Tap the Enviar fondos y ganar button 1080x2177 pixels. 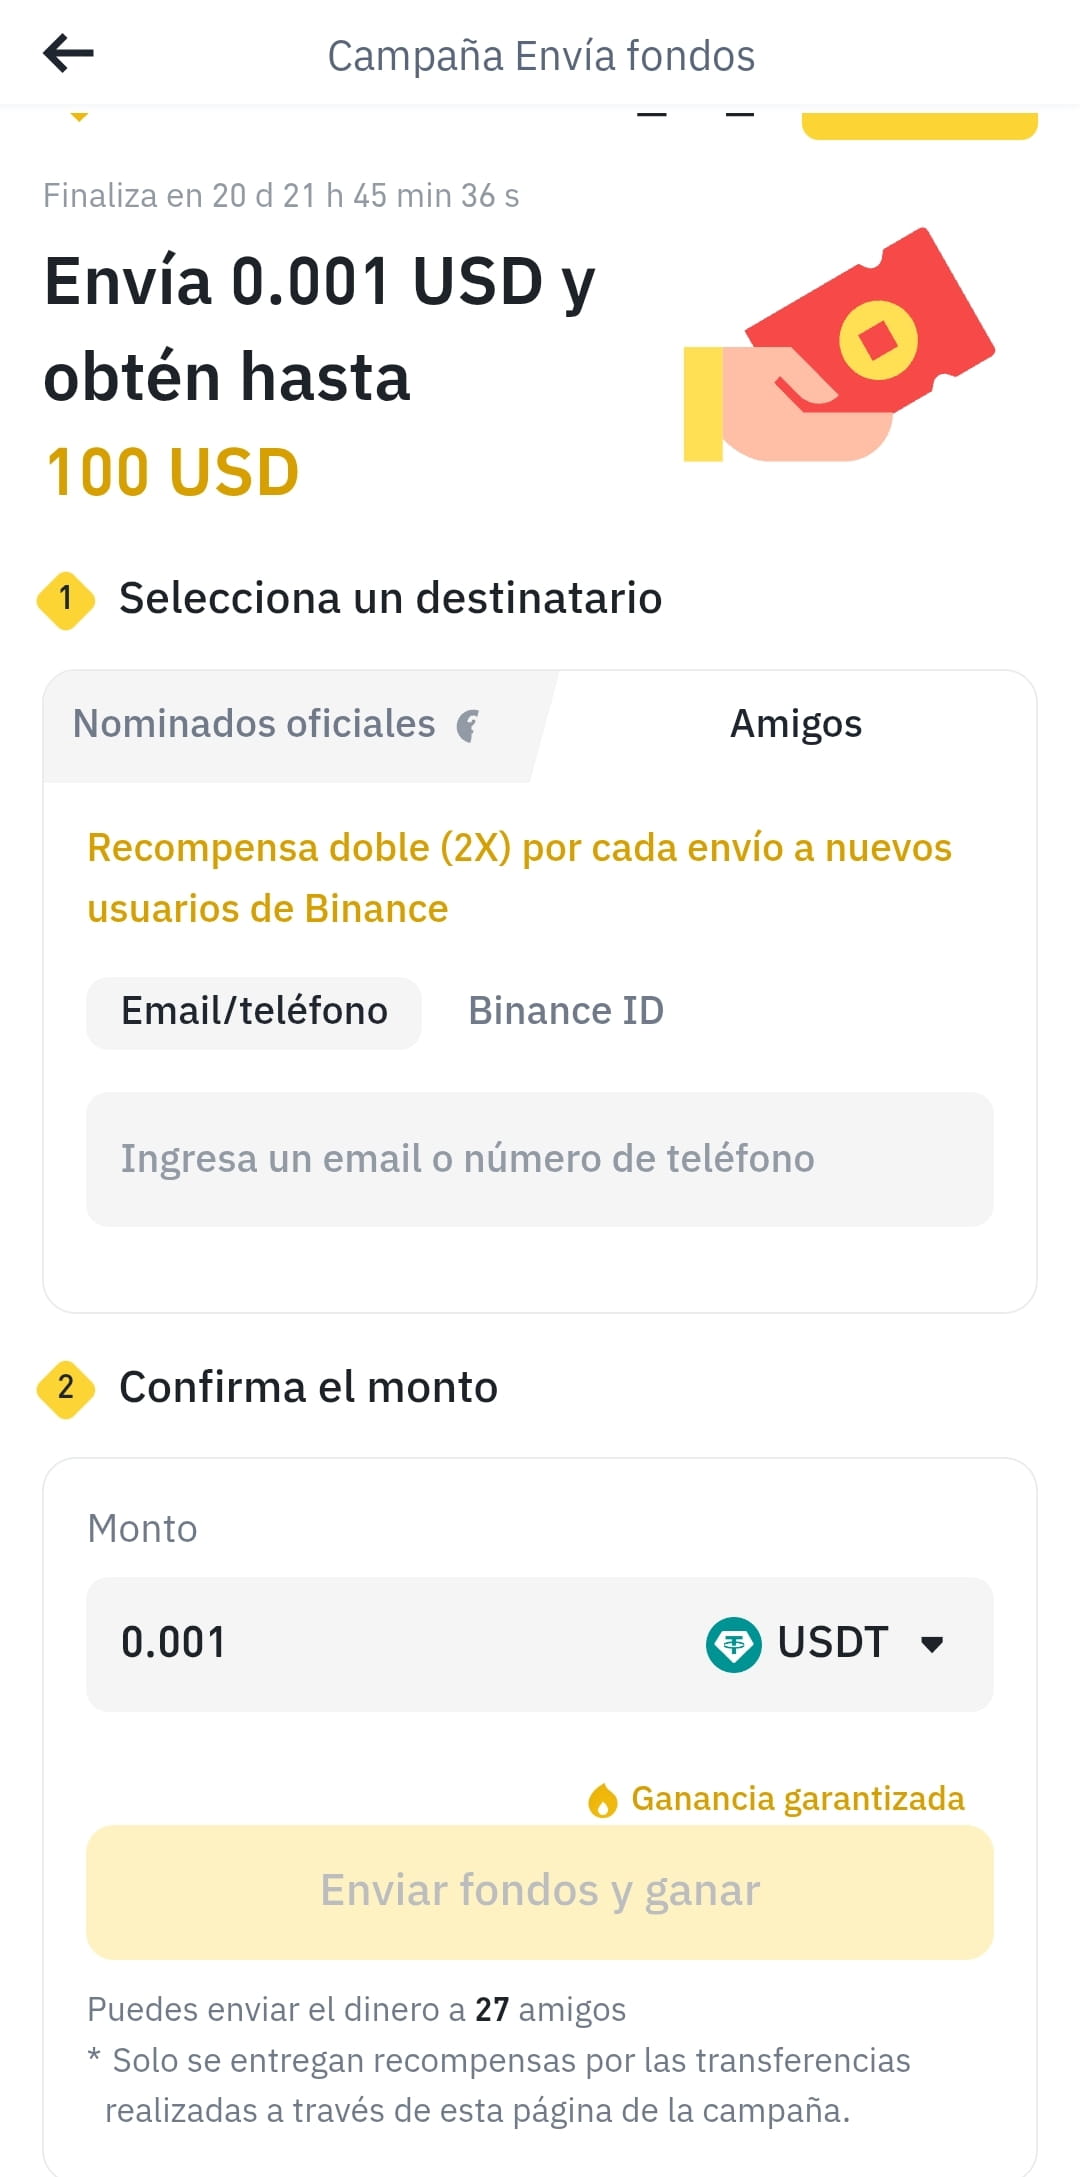540,1892
